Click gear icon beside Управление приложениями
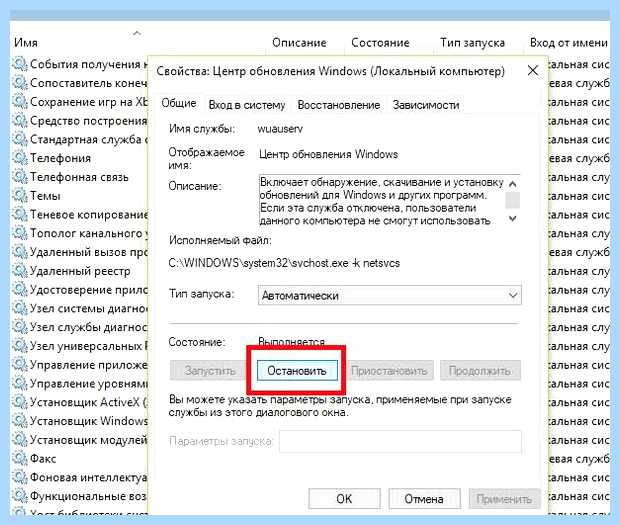Image resolution: width=620 pixels, height=525 pixels. 20,364
